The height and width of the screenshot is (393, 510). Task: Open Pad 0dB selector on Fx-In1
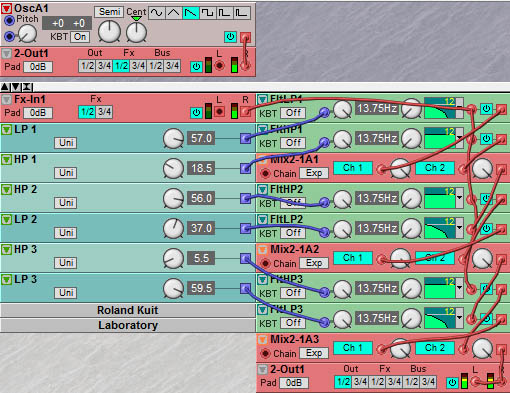38,113
